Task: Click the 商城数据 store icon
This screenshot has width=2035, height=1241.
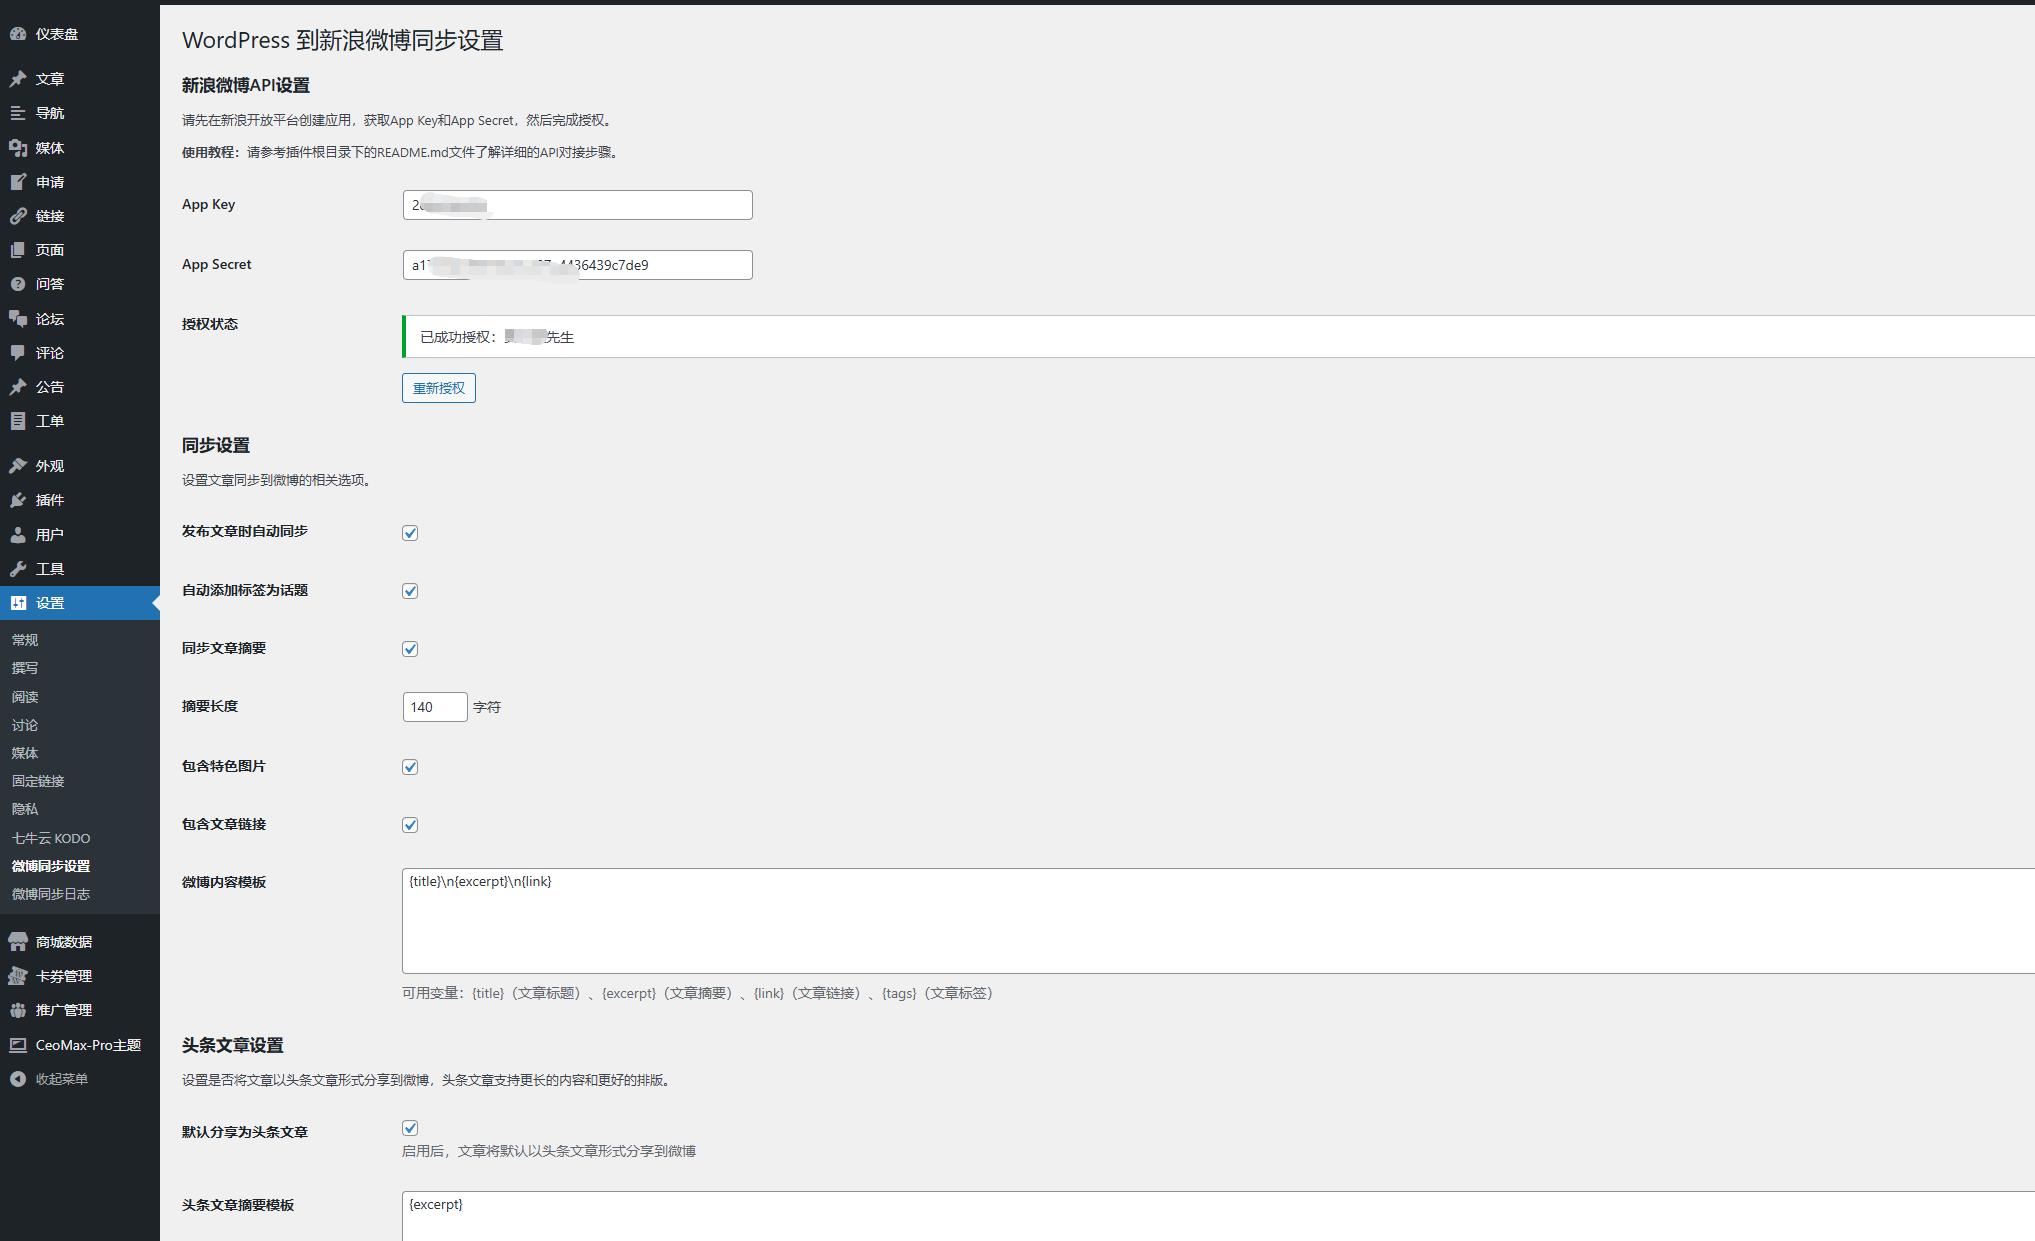Action: point(18,942)
